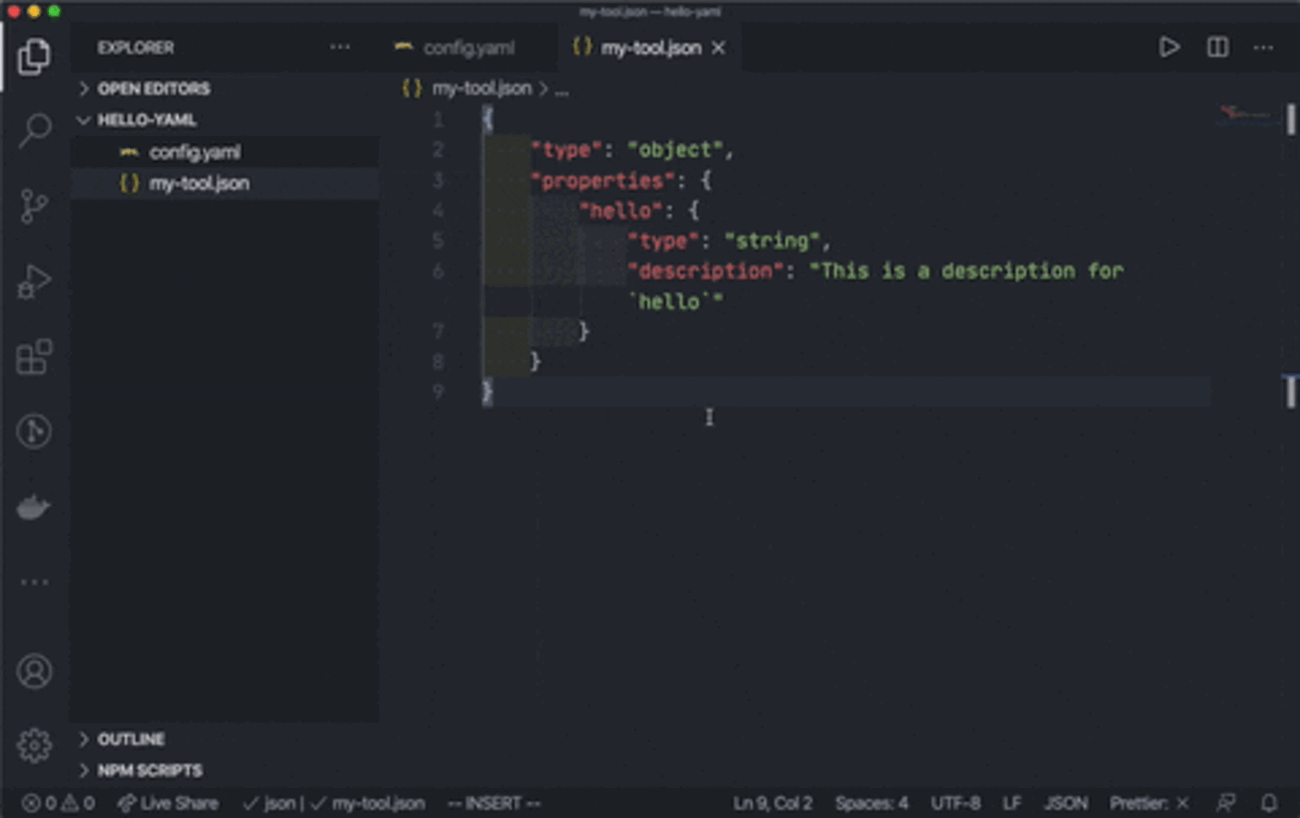This screenshot has width=1300, height=818.
Task: Open the Extensions view
Action: coord(34,357)
